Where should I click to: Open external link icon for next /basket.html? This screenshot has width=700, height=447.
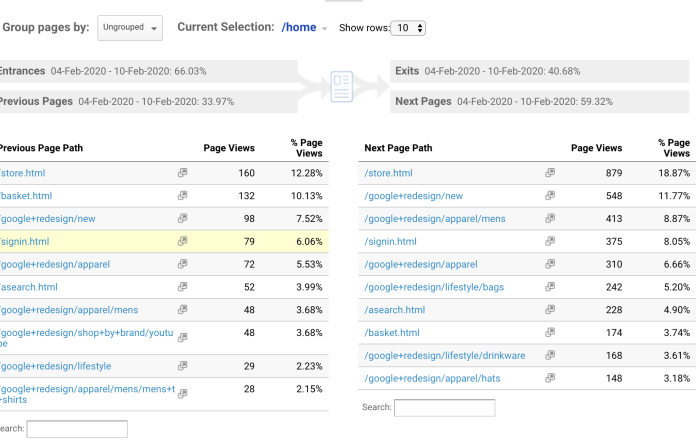(x=550, y=332)
